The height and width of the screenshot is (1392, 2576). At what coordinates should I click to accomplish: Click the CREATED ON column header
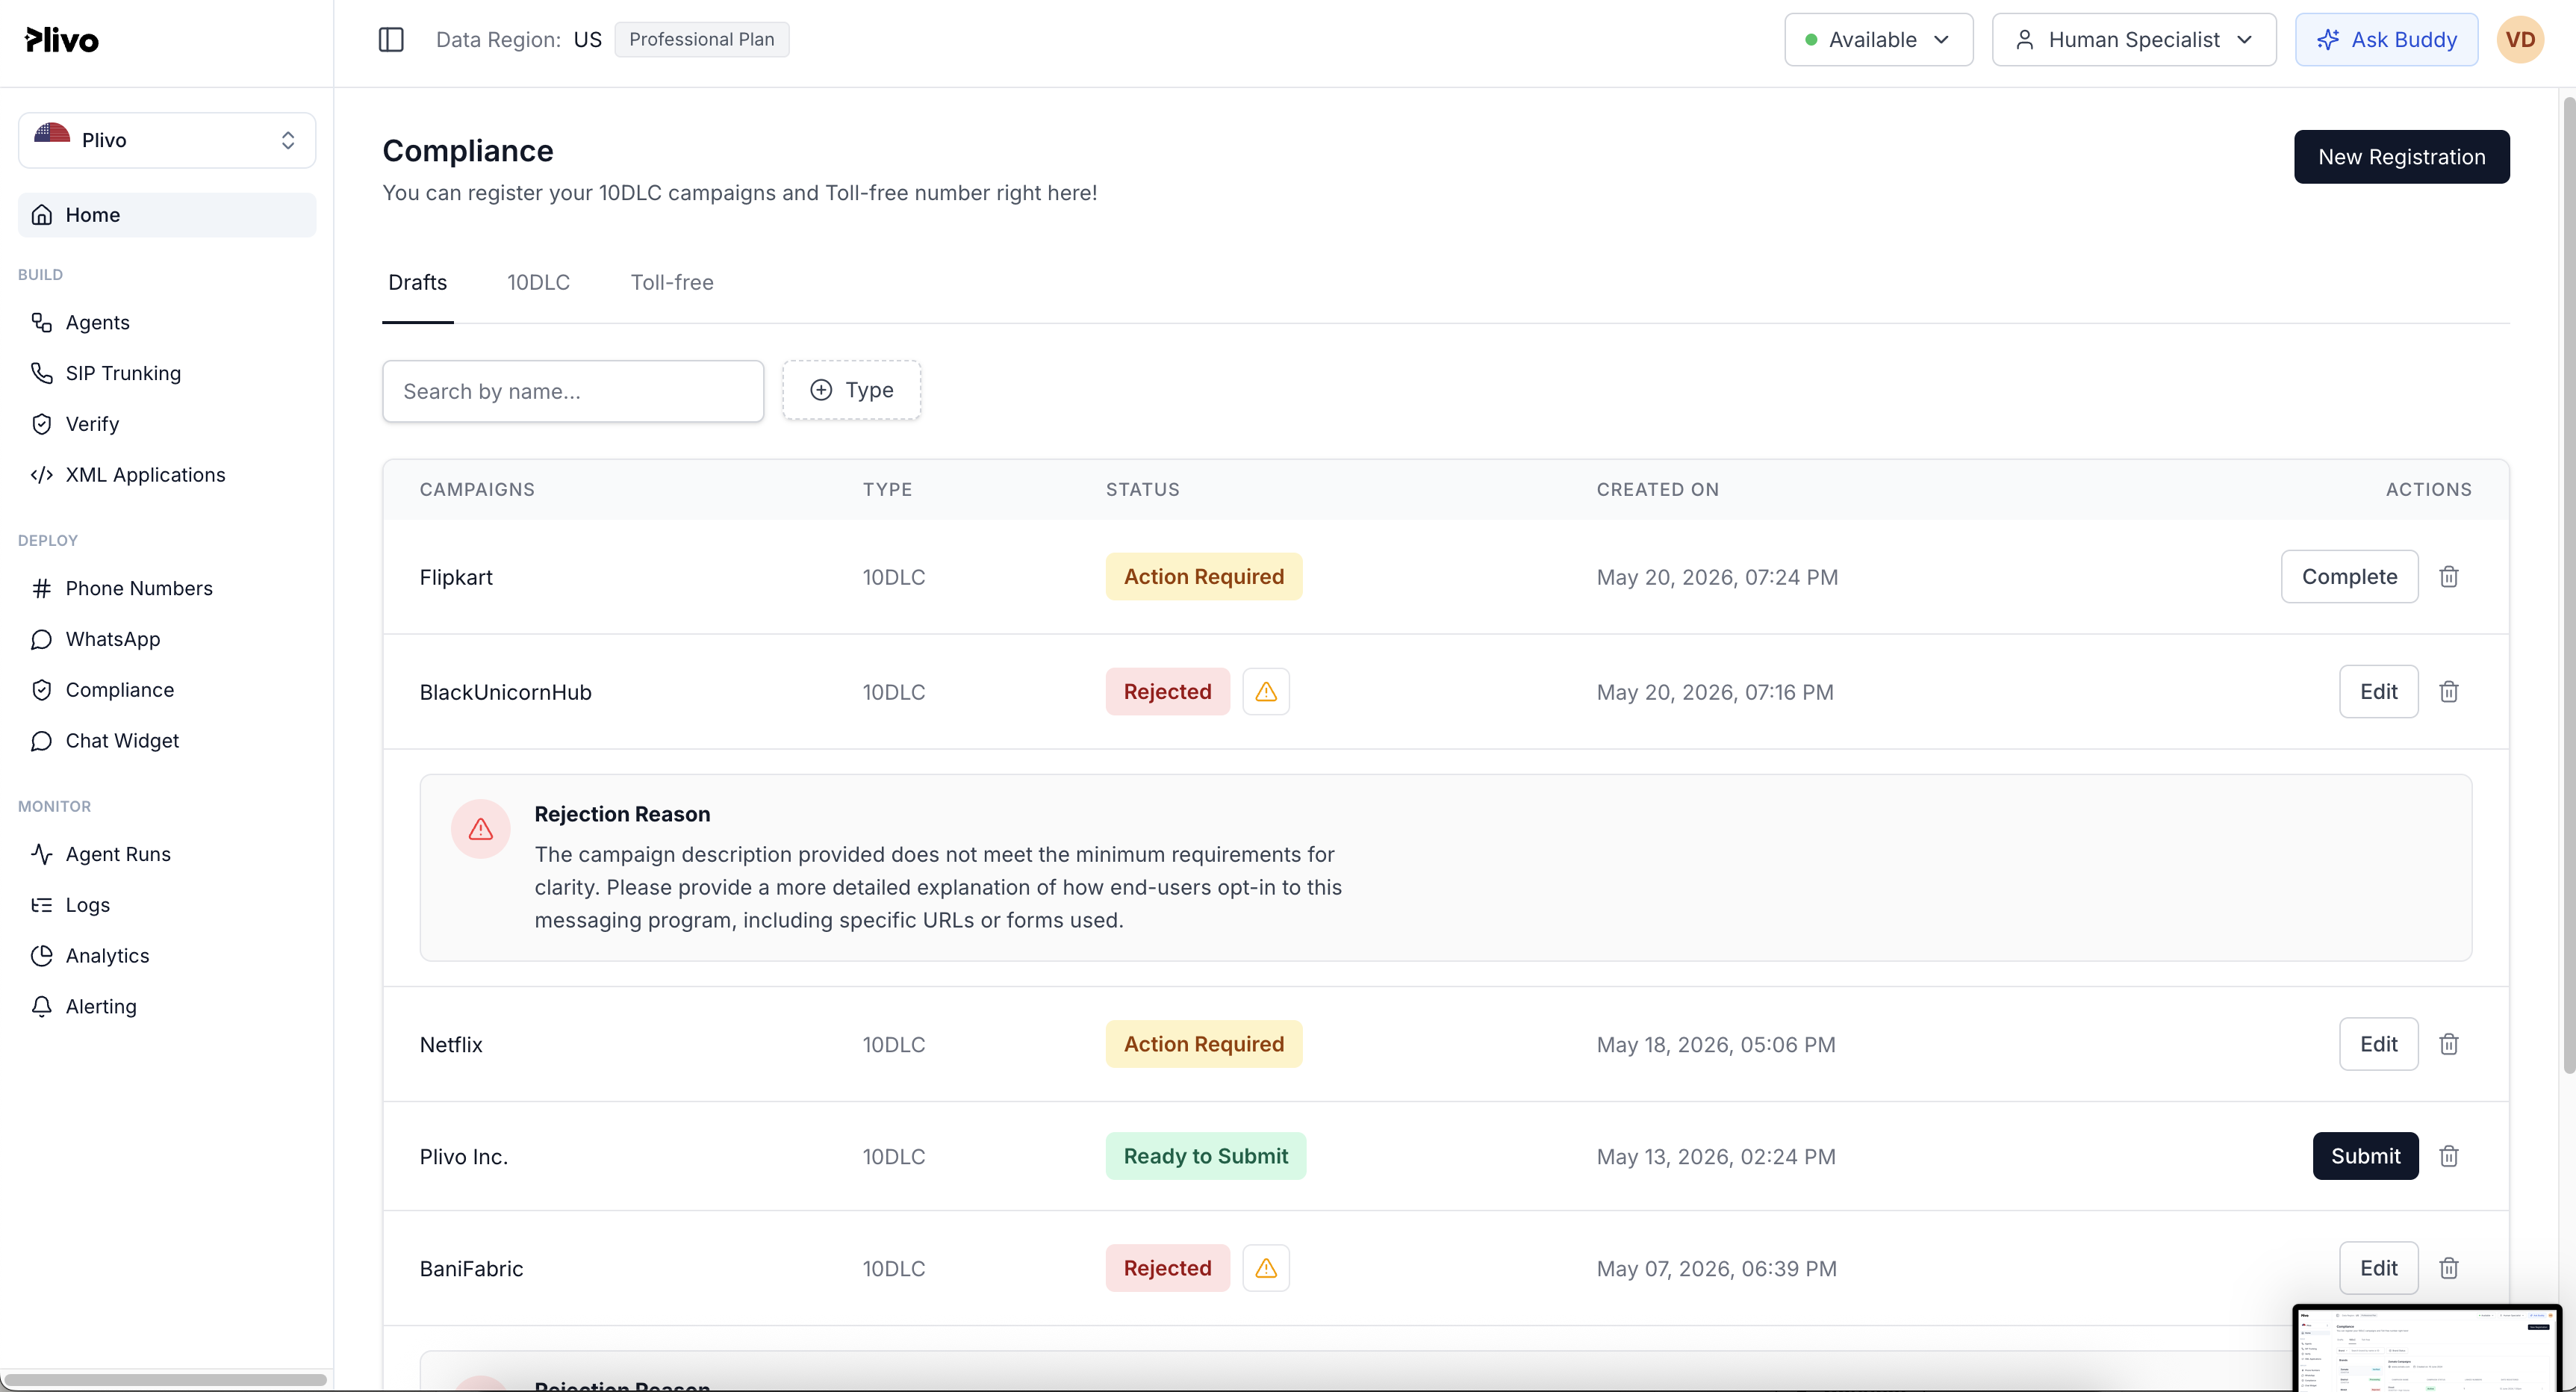click(x=1657, y=490)
